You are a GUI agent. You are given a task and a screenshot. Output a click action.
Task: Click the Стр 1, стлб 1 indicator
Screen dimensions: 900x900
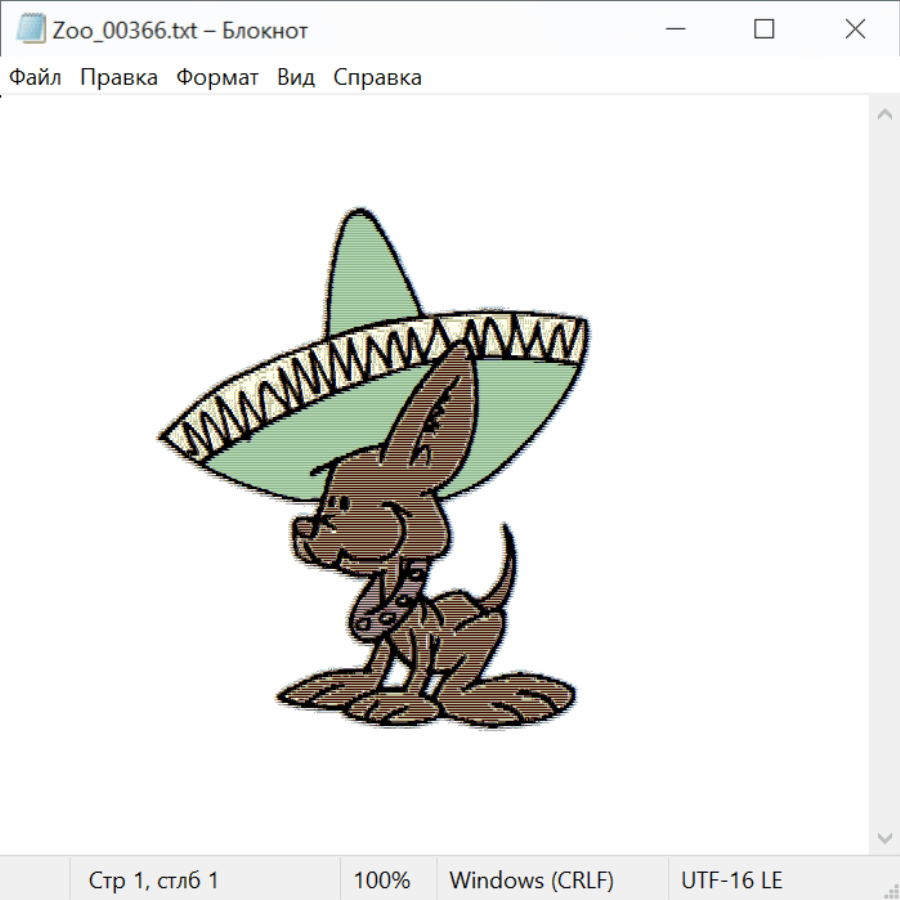154,880
